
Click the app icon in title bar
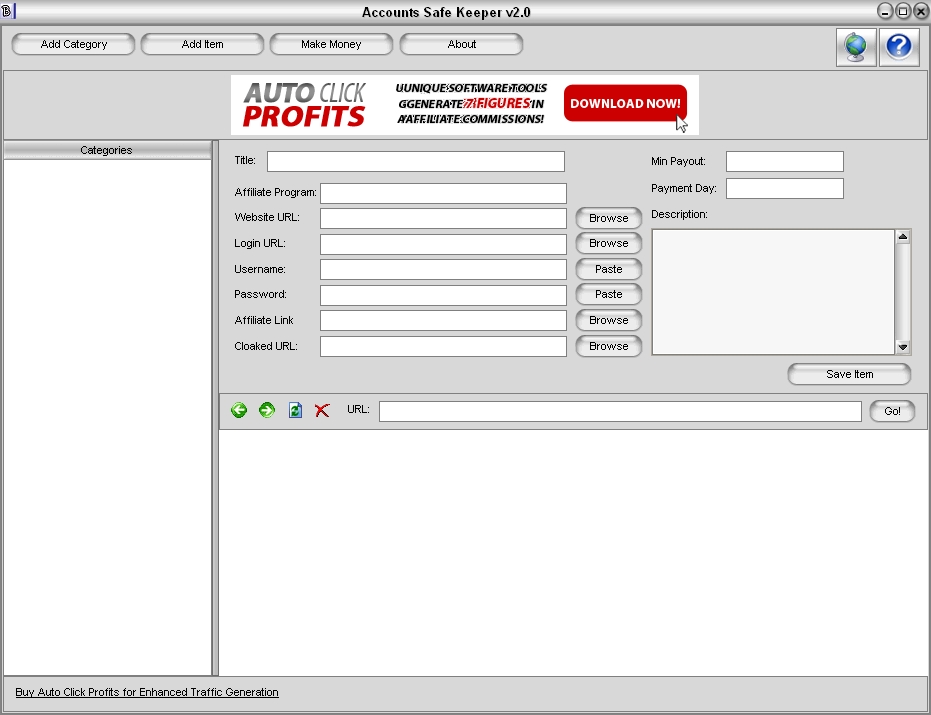(x=7, y=11)
